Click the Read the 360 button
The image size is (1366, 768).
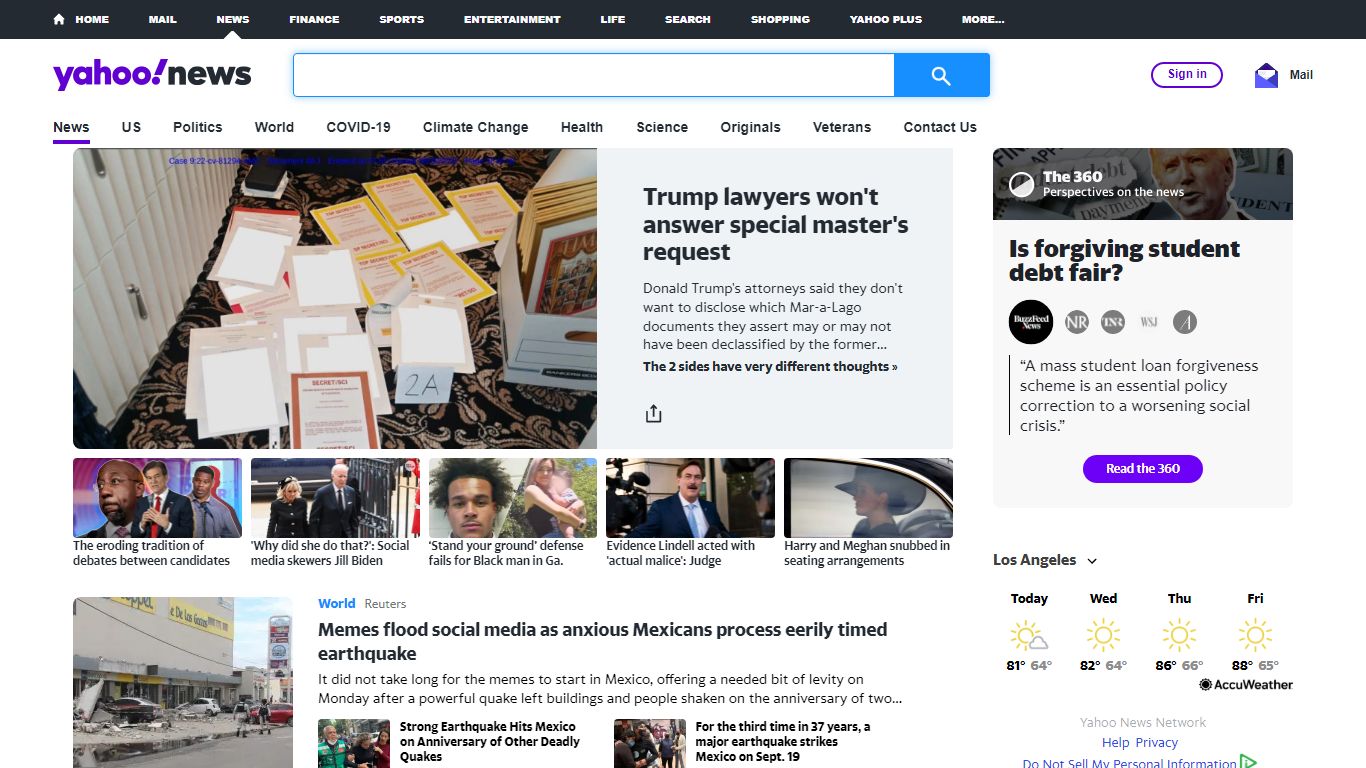point(1143,469)
